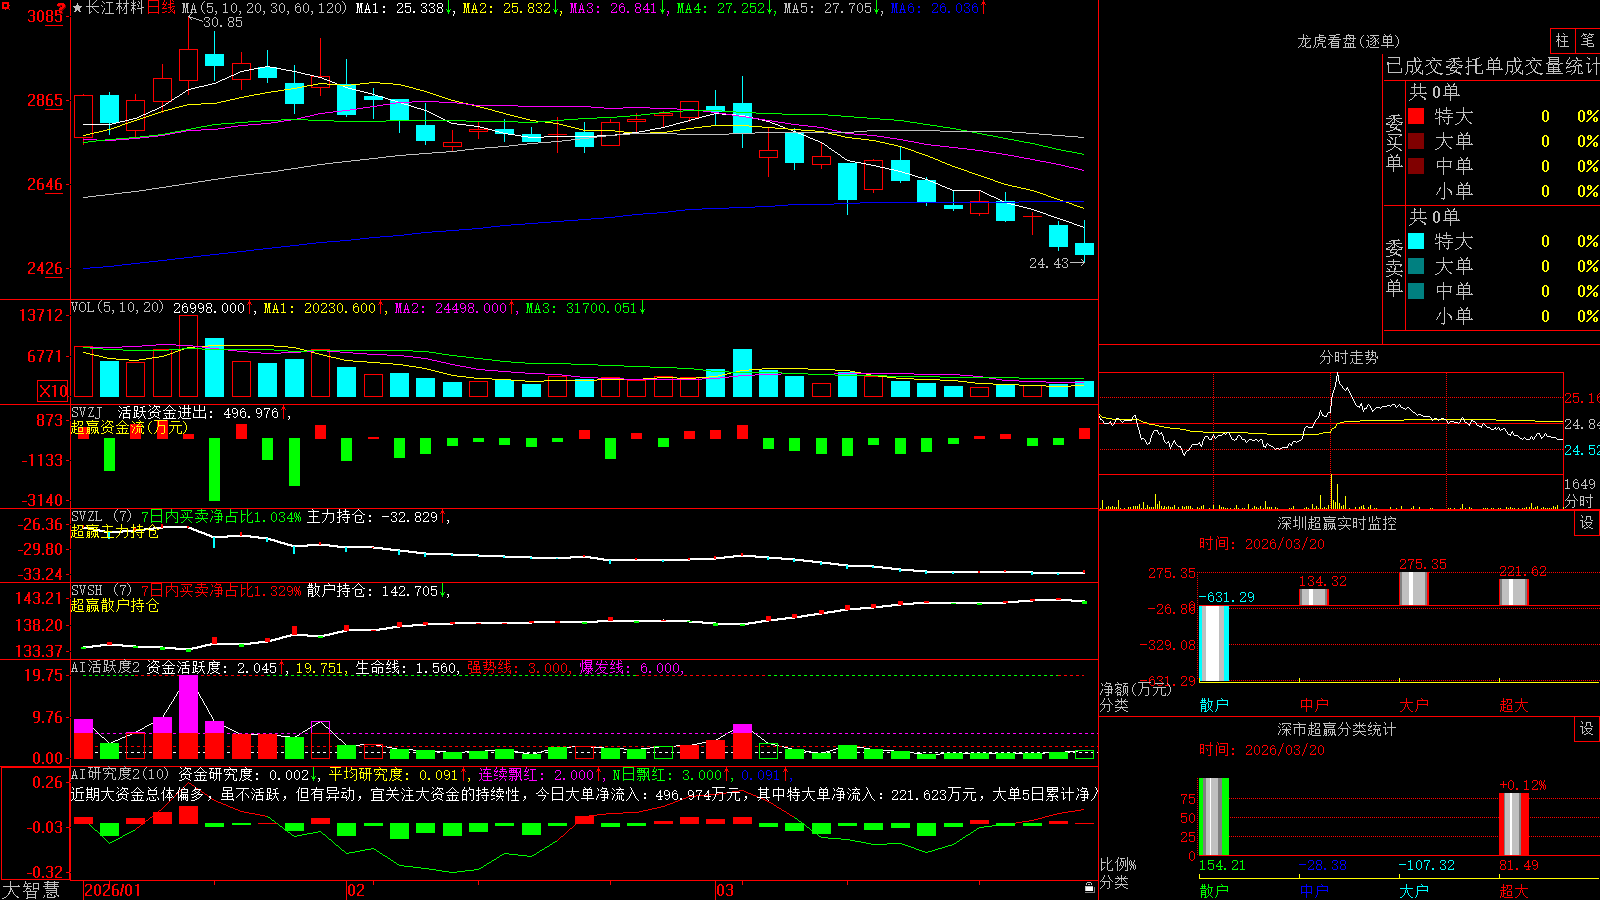Select the MA(5,10,20,30,60,120) indicator label
This screenshot has height=900, width=1600.
[264, 8]
